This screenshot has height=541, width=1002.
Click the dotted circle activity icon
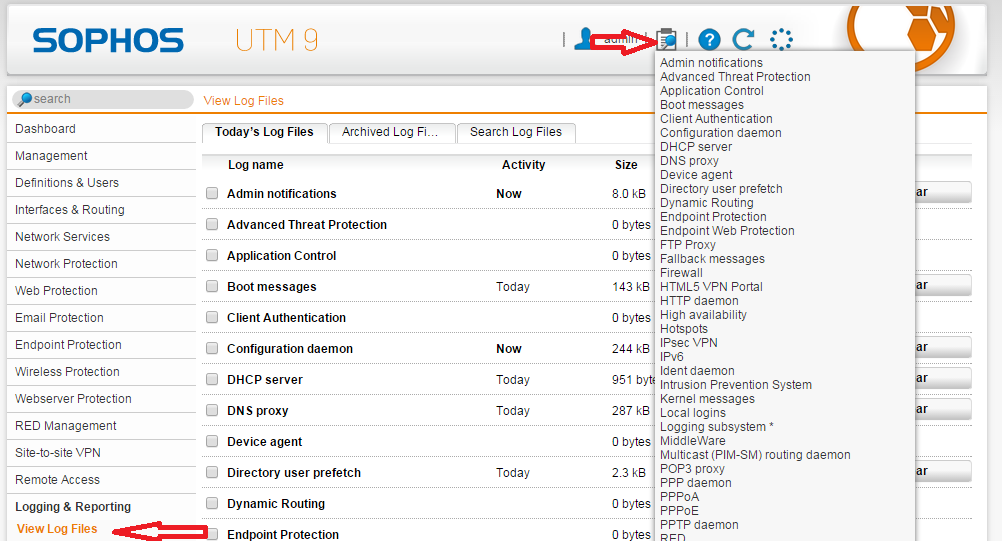point(782,40)
